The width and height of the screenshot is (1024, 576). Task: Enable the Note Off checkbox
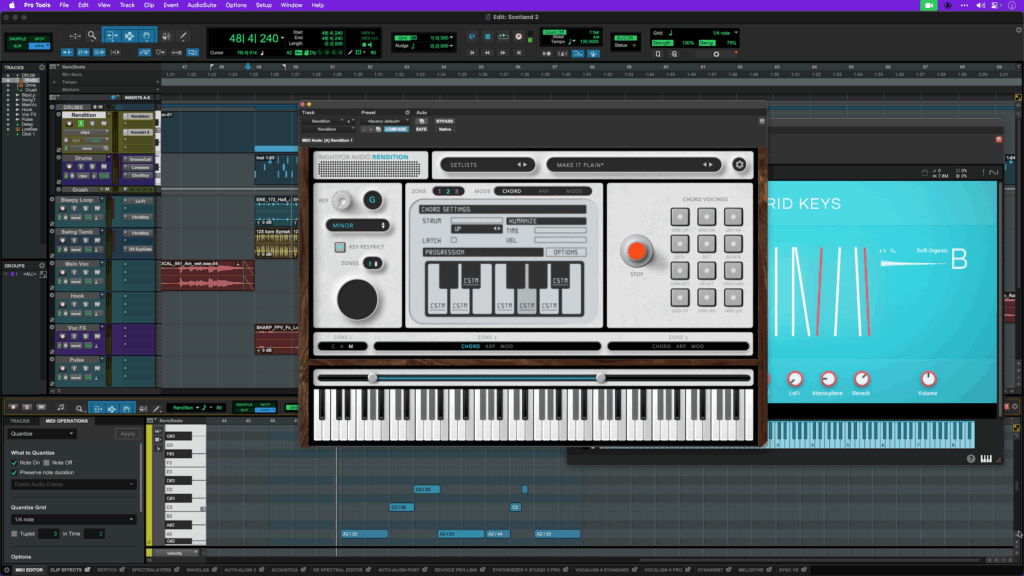tap(48, 462)
